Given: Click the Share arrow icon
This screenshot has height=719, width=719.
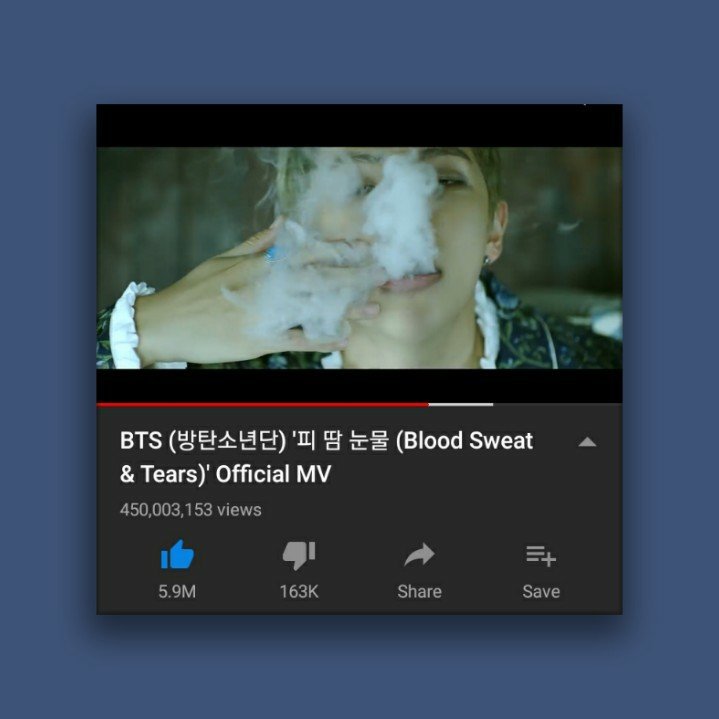Looking at the screenshot, I should pyautogui.click(x=419, y=555).
